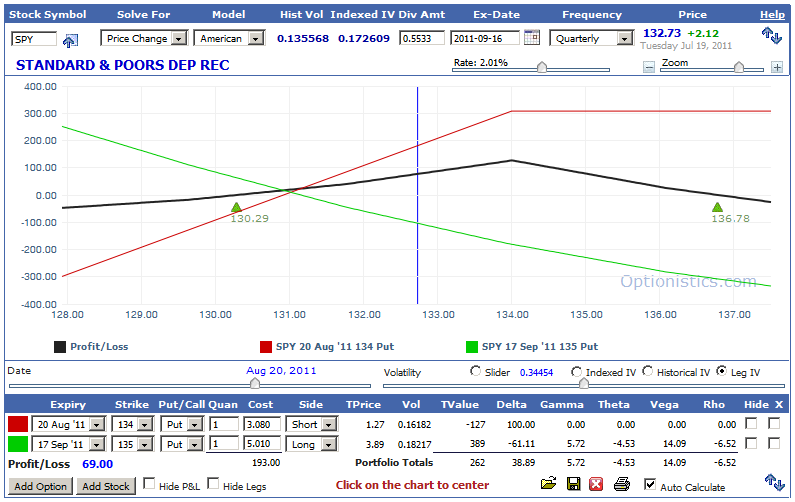This screenshot has width=795, height=502.
Task: Select the Historical IV radio button
Action: click(x=647, y=371)
